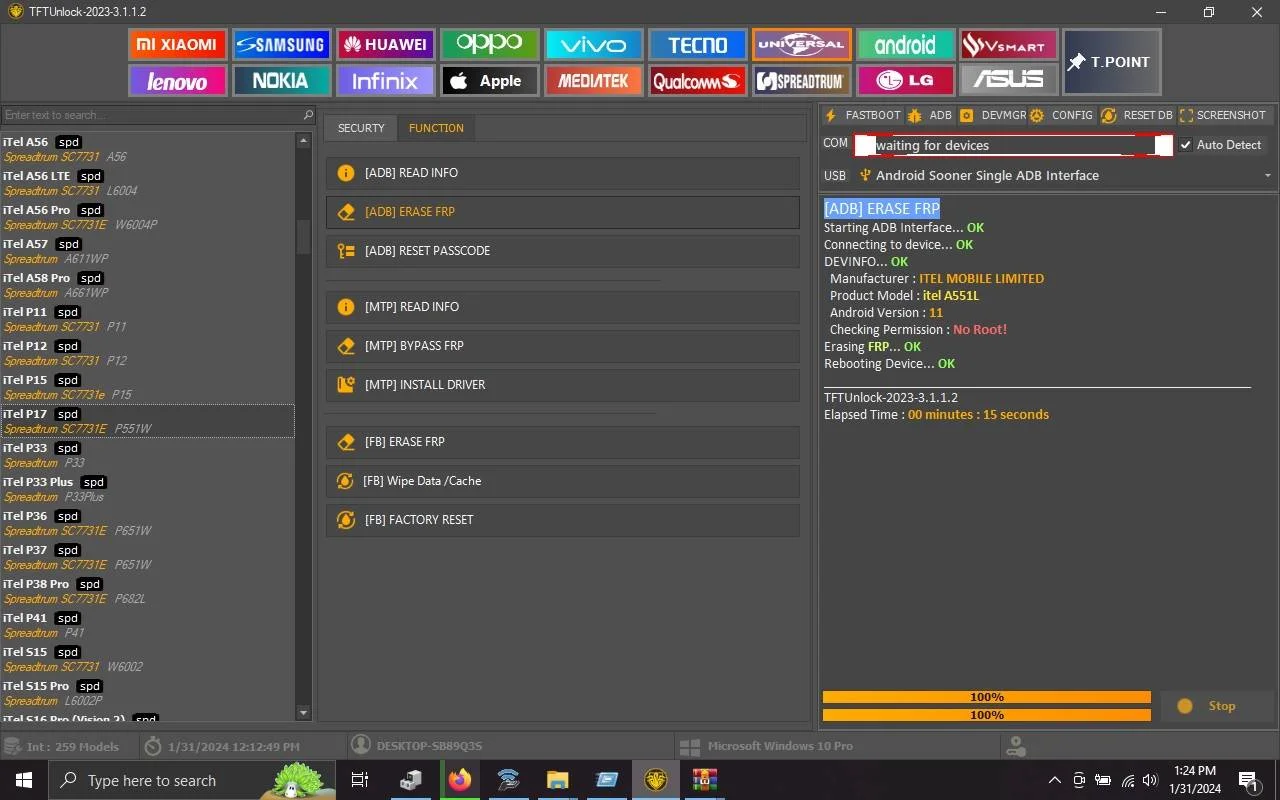Select iTel A56 LTE model
The height and width of the screenshot is (800, 1280).
click(x=147, y=183)
